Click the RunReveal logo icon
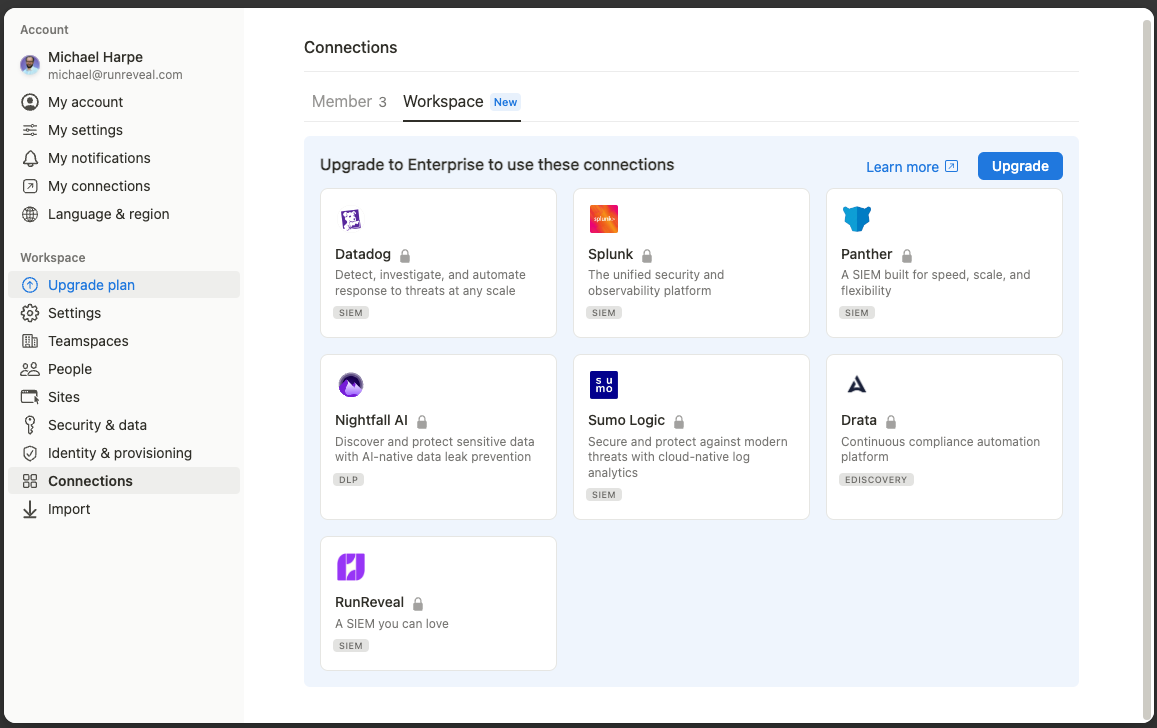The image size is (1157, 728). (x=350, y=567)
